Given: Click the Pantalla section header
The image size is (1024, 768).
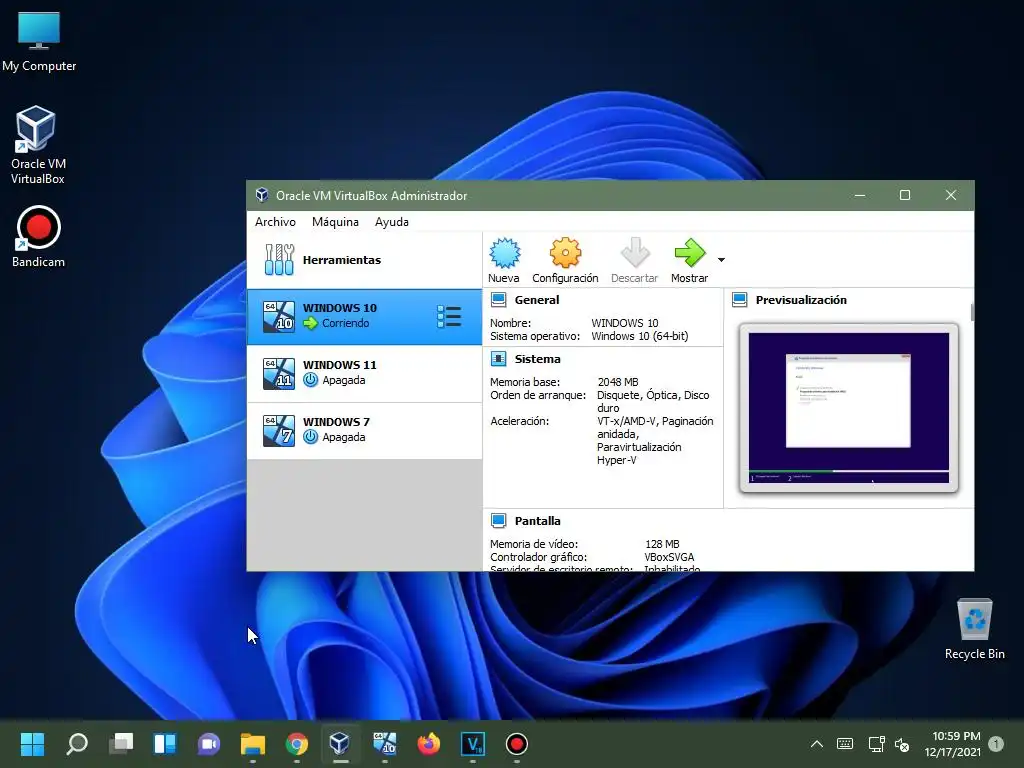Looking at the screenshot, I should coord(537,520).
